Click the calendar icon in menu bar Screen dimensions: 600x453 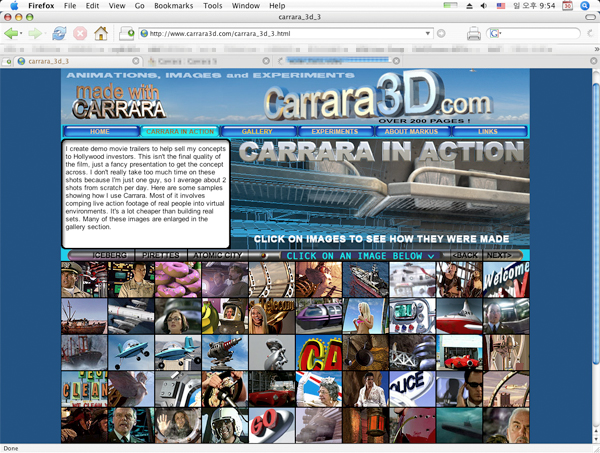point(567,6)
